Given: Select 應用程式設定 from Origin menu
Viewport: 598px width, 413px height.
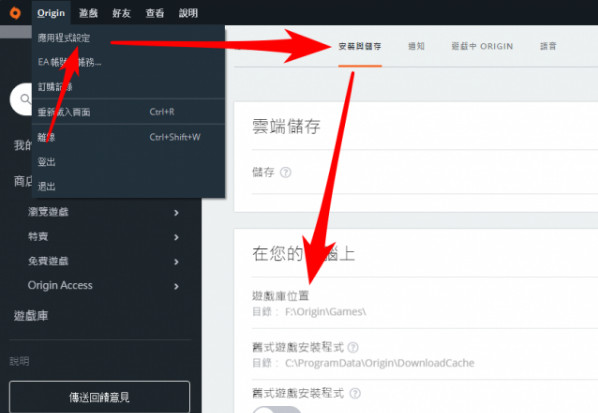Looking at the screenshot, I should 128,37.
